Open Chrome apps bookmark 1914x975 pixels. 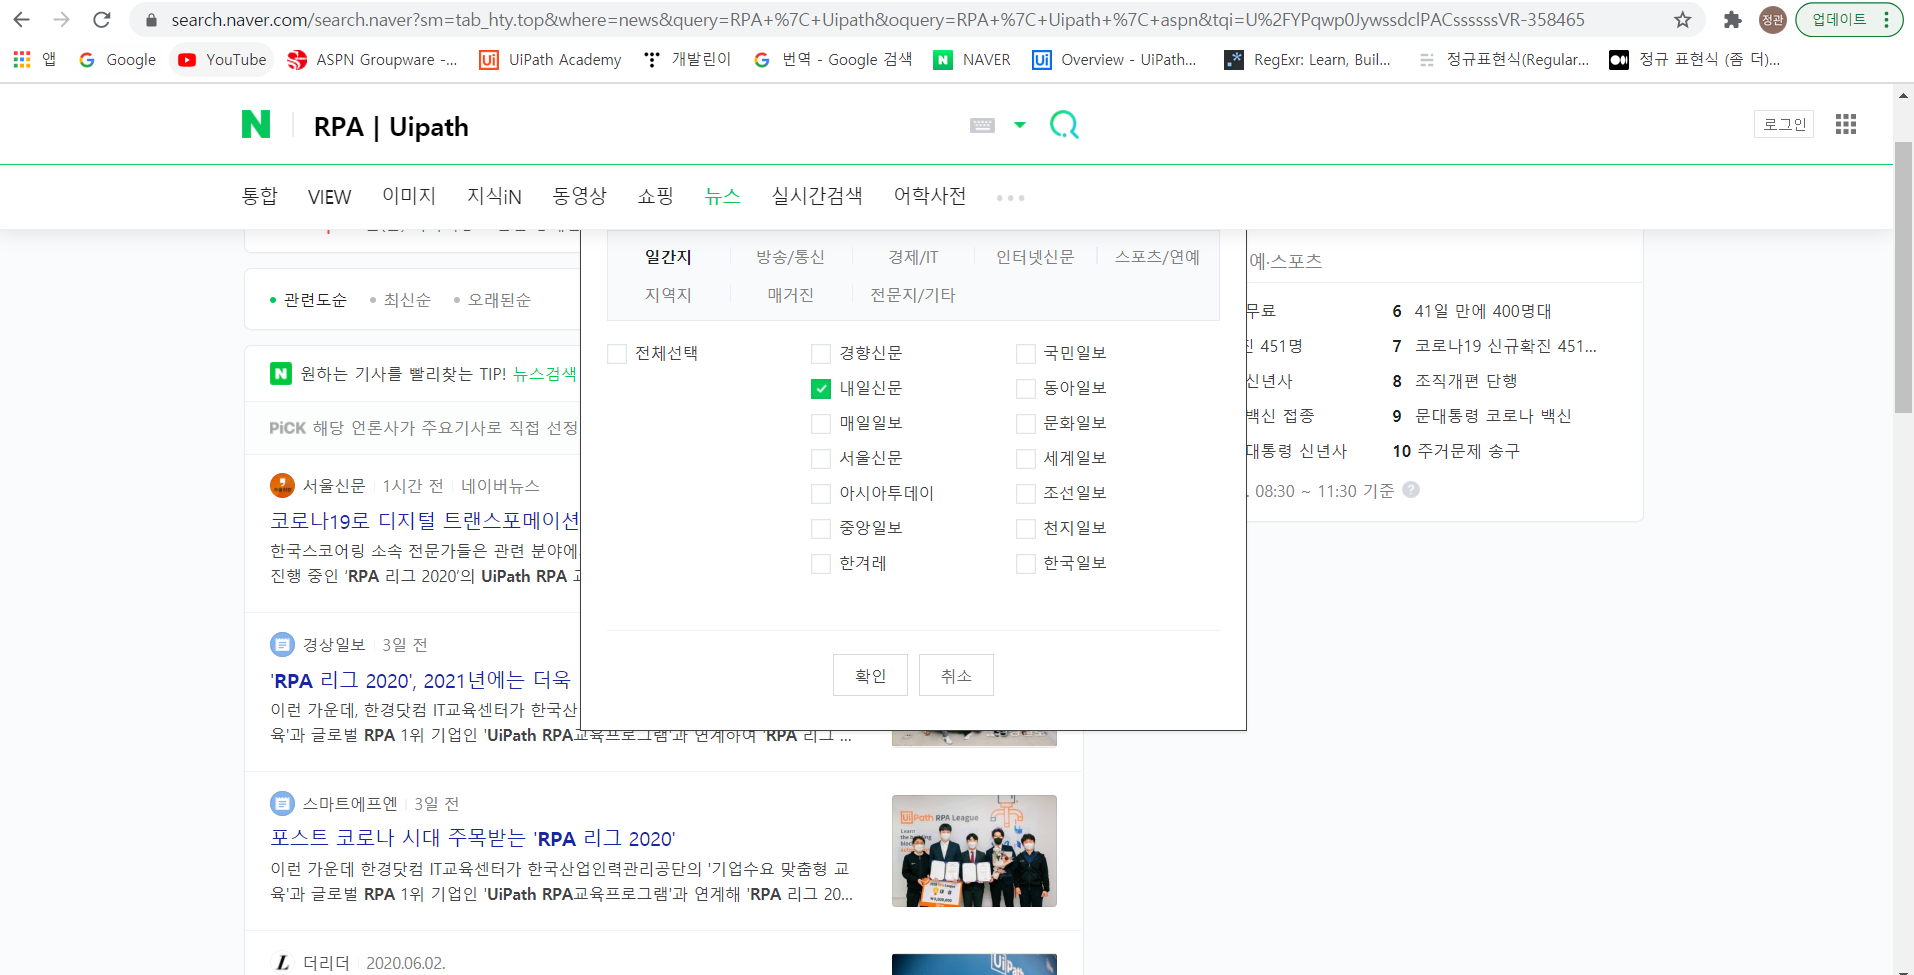point(34,60)
